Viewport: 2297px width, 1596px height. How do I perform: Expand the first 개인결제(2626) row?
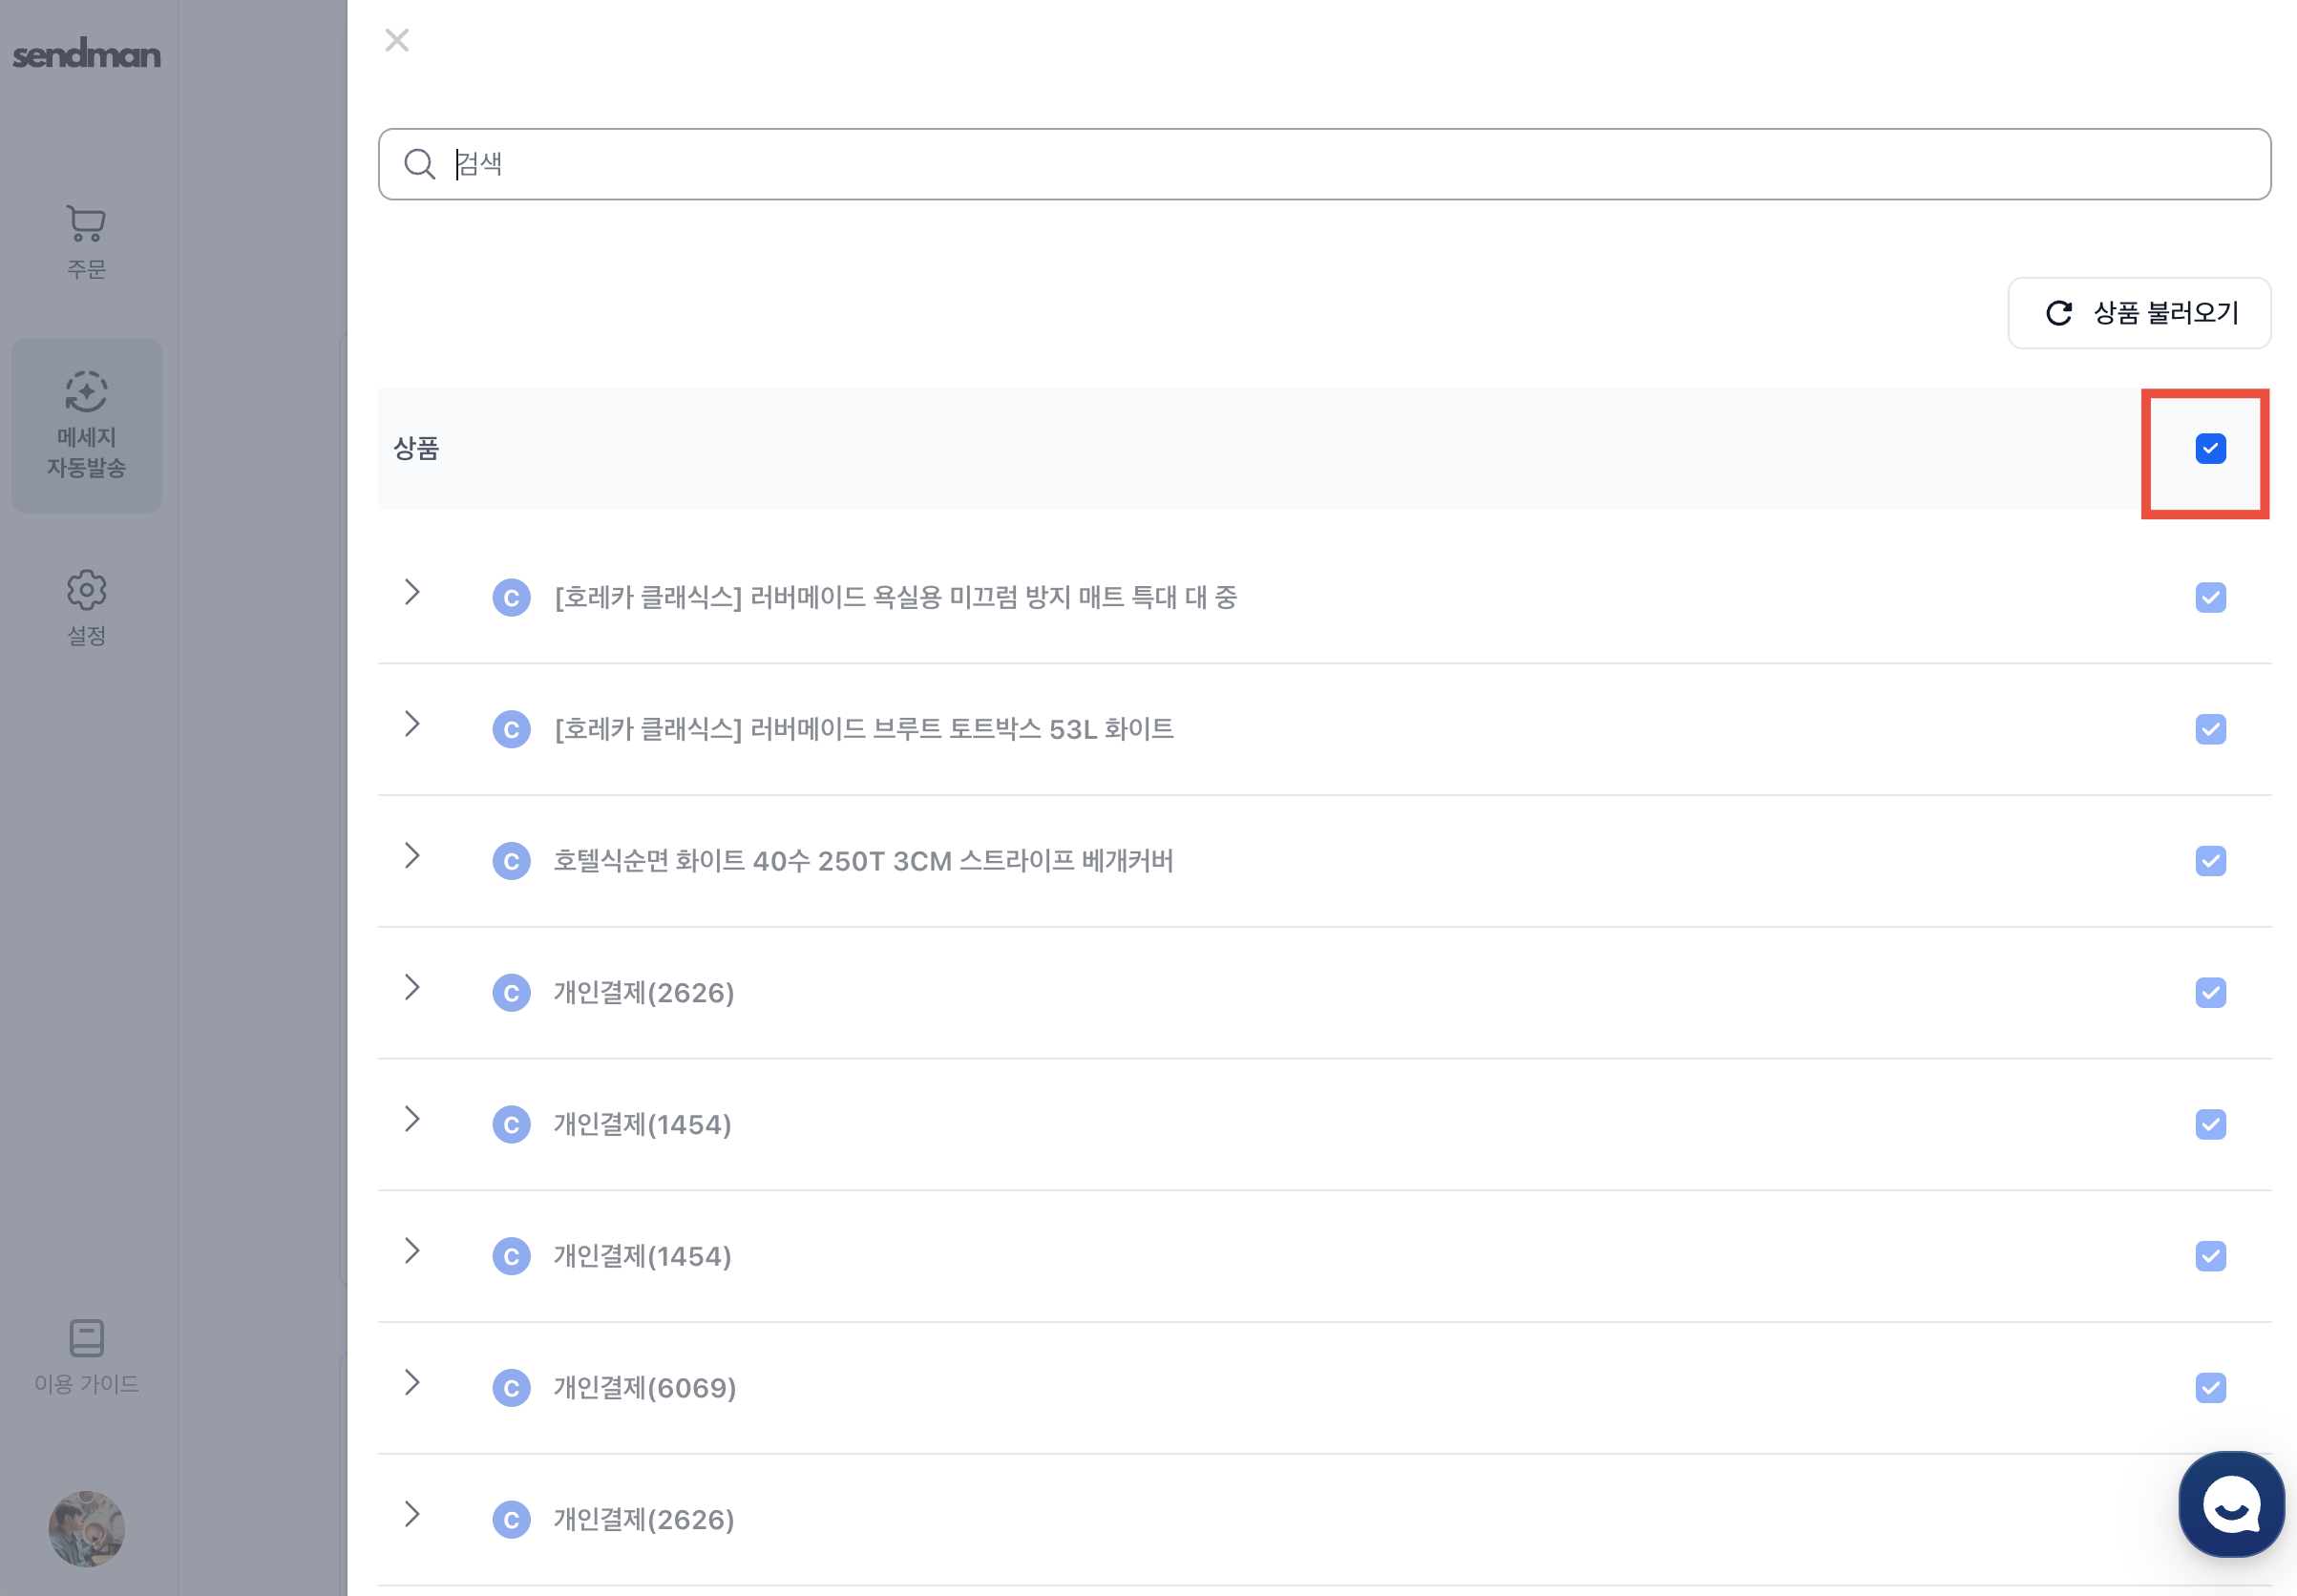tap(412, 988)
